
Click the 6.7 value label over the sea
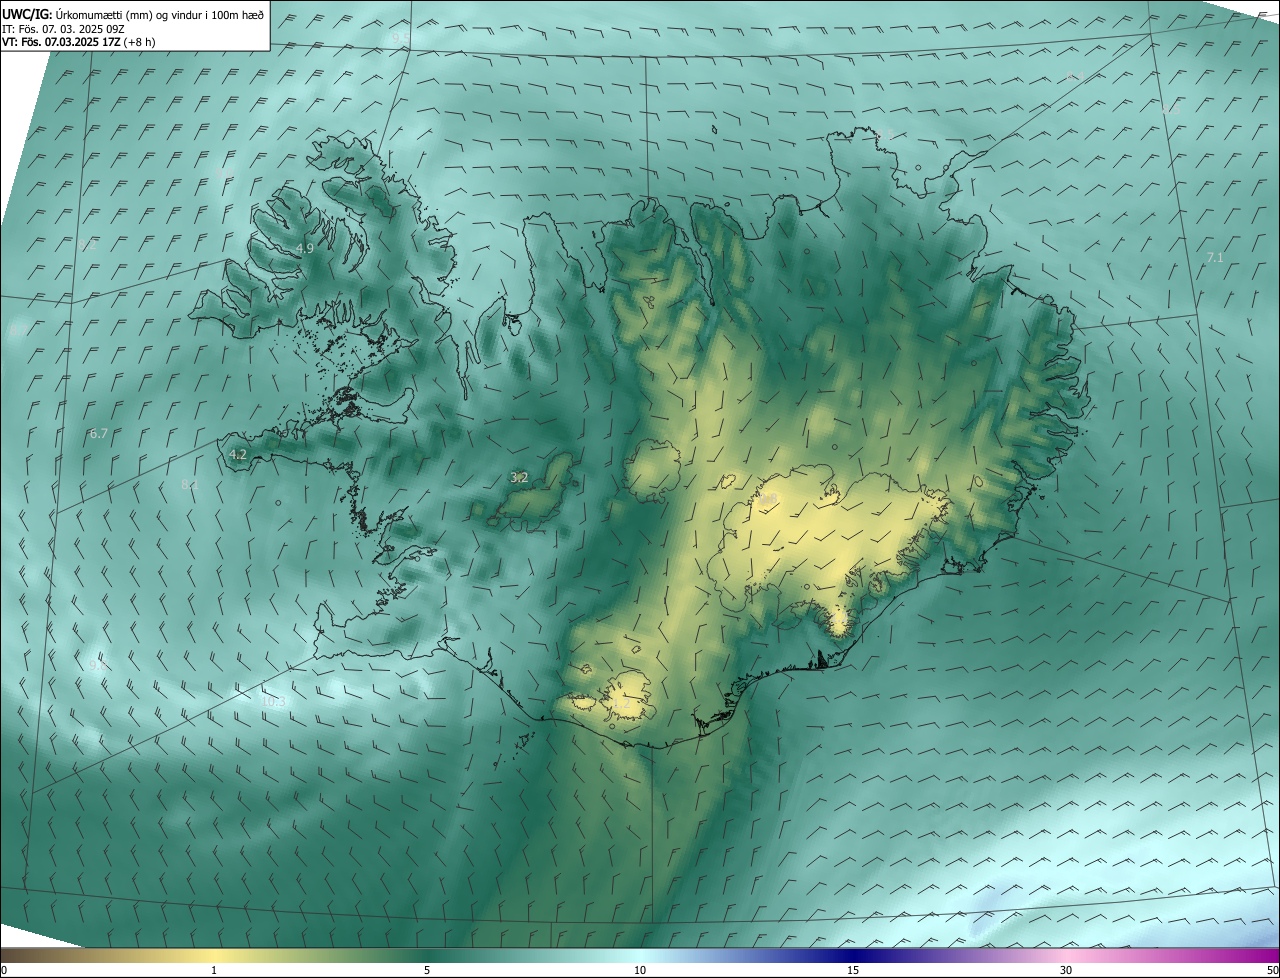98,434
